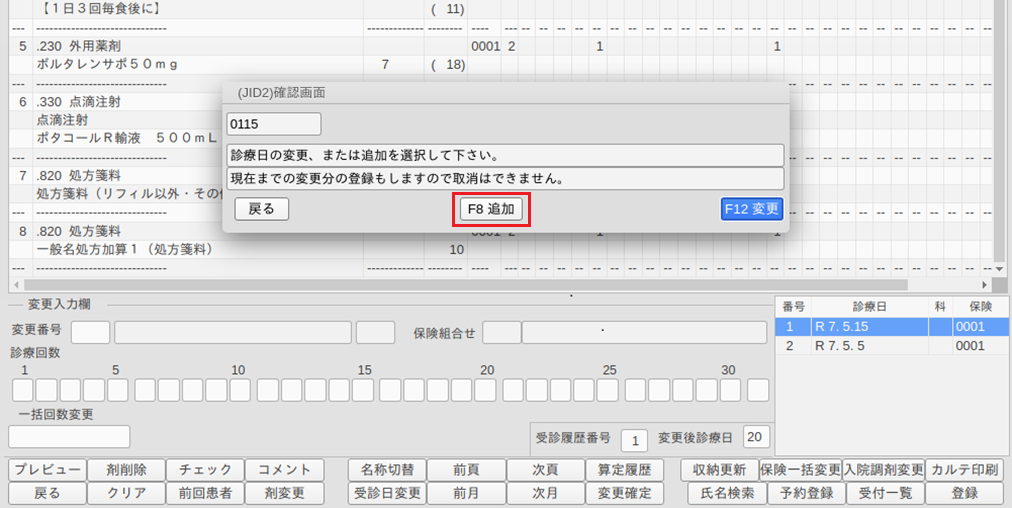Screen dimensions: 1012x508
Task: Click the チェック button
Action: click(x=205, y=470)
